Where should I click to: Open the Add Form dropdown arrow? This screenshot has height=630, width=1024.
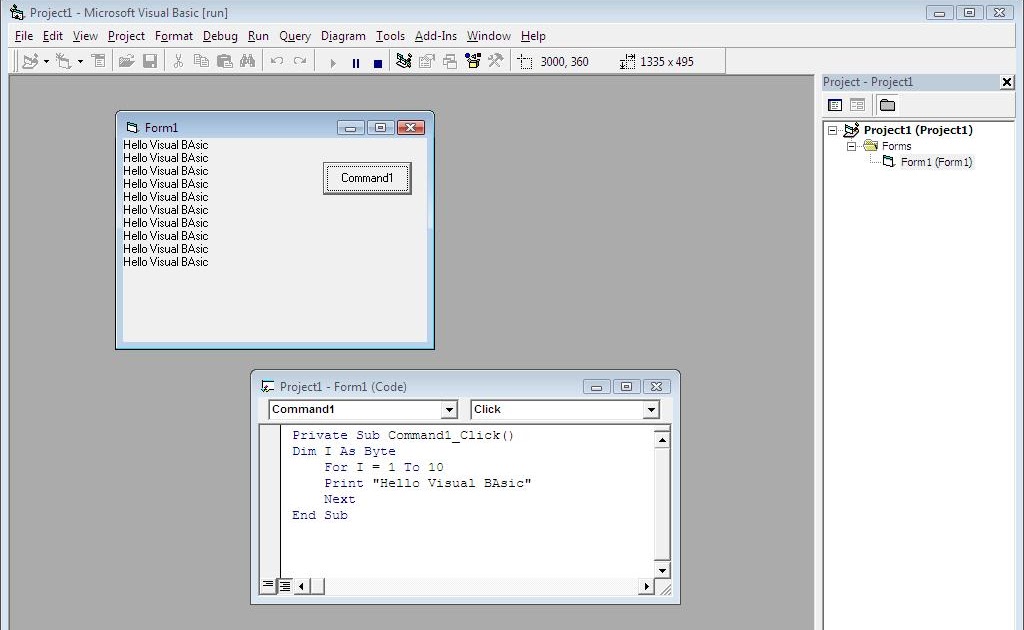point(80,61)
